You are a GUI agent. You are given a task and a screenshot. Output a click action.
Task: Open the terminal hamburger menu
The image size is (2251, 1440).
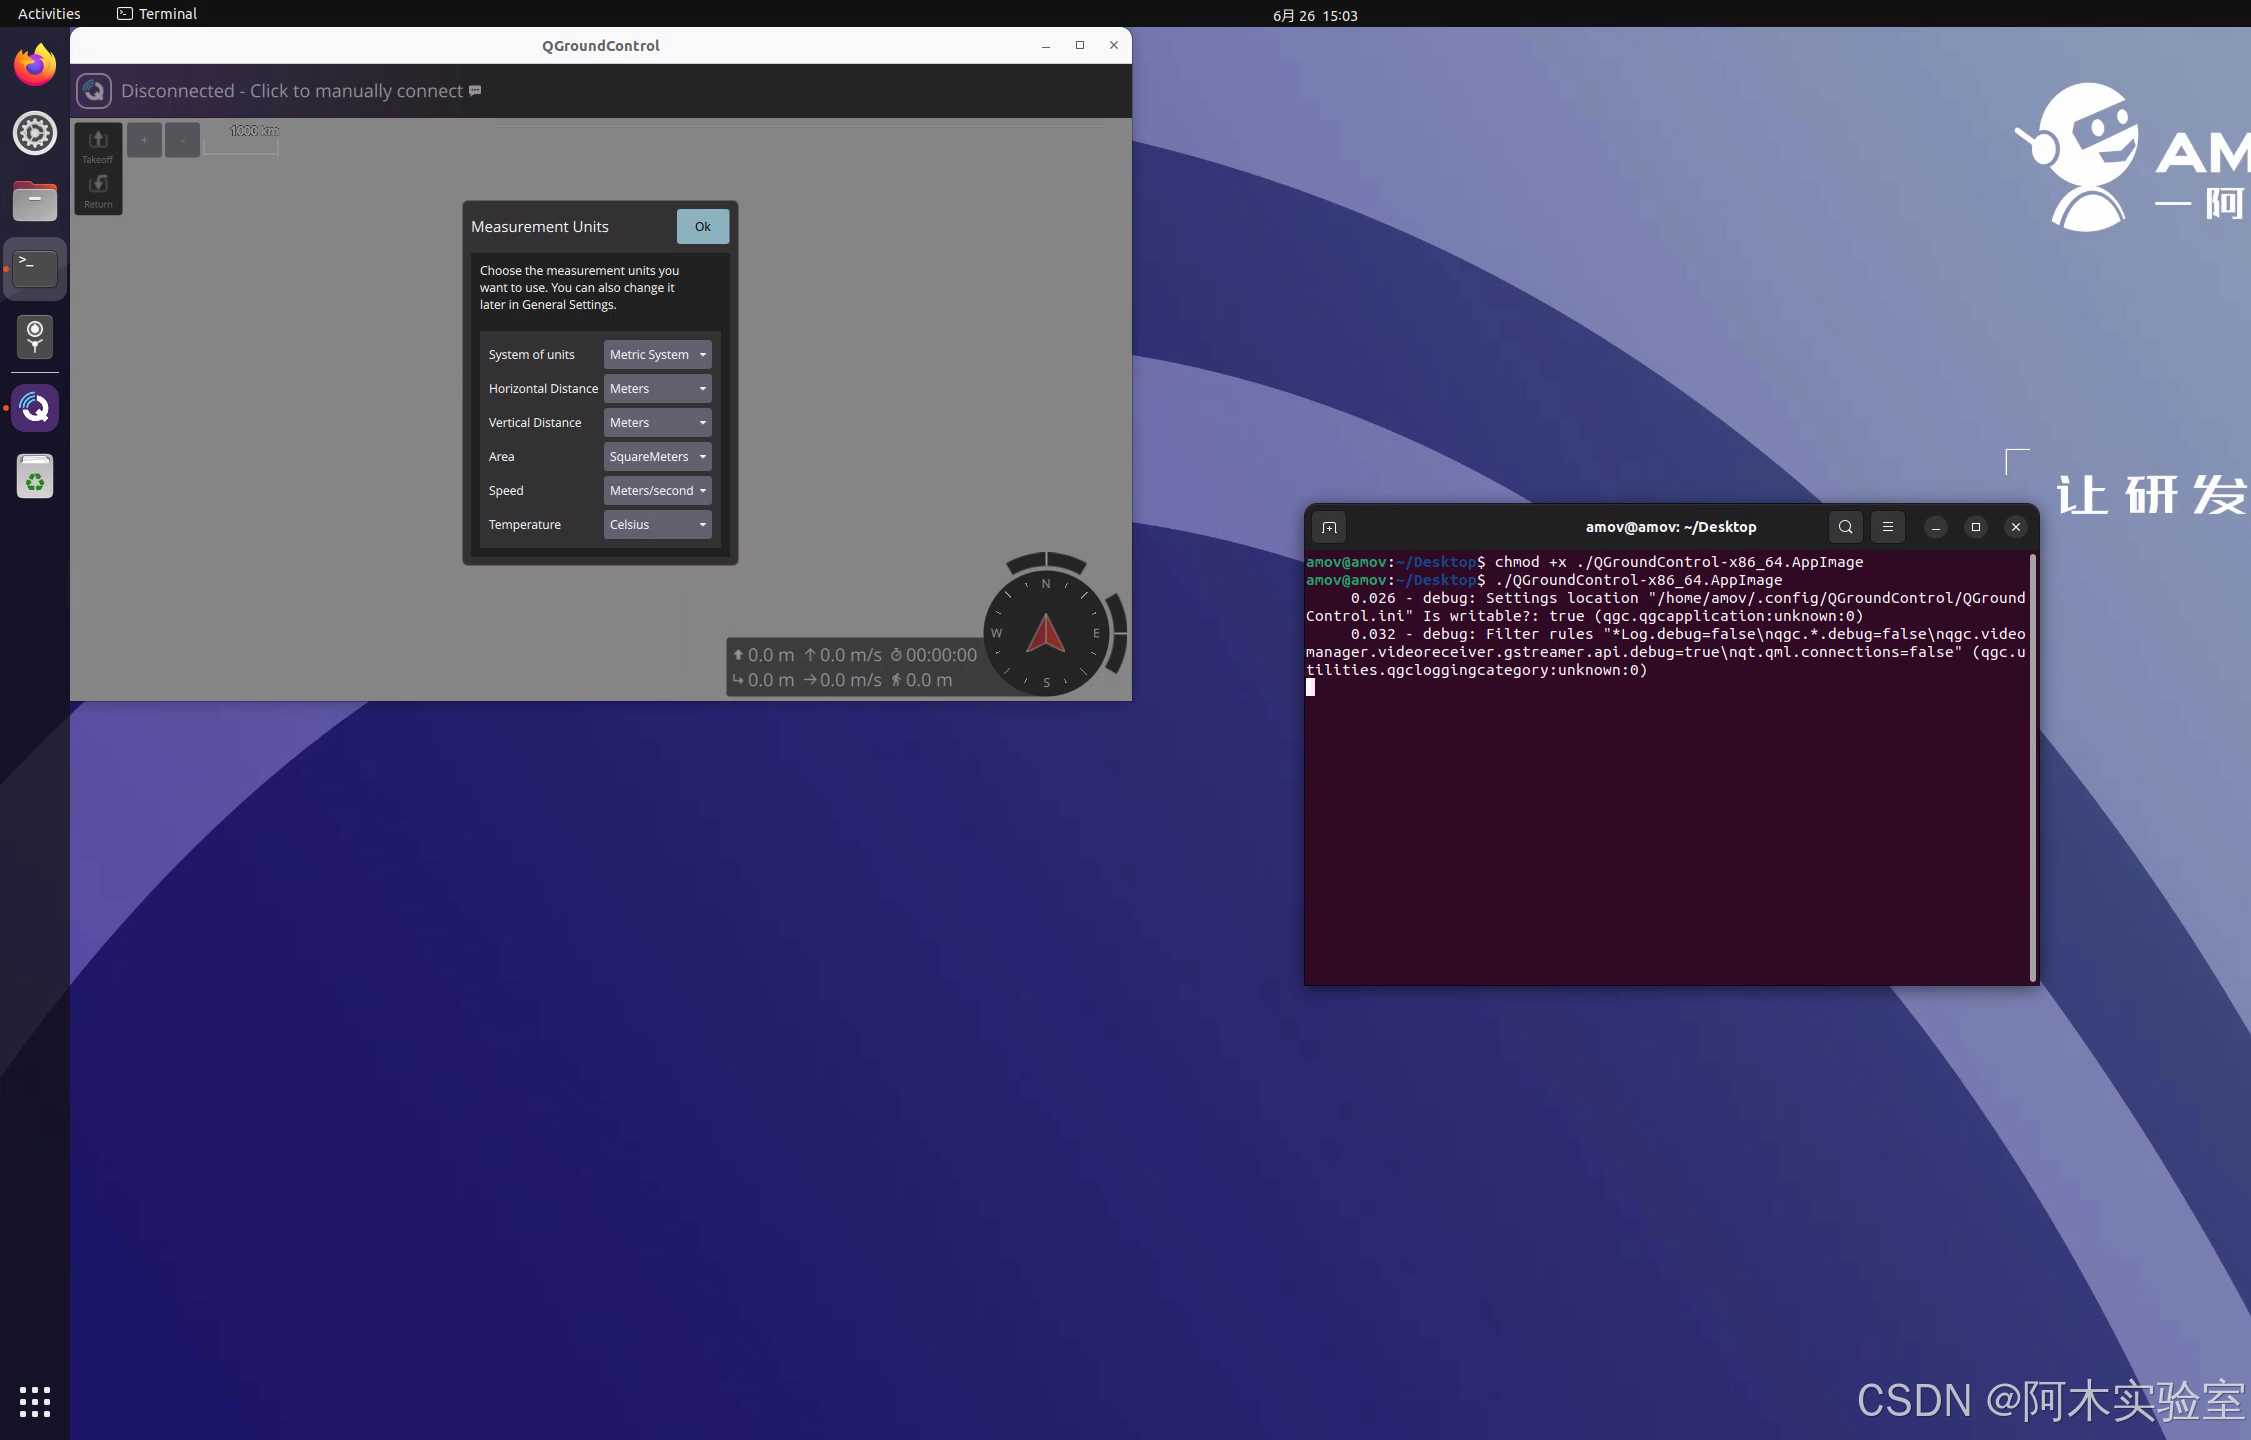[x=1888, y=527]
